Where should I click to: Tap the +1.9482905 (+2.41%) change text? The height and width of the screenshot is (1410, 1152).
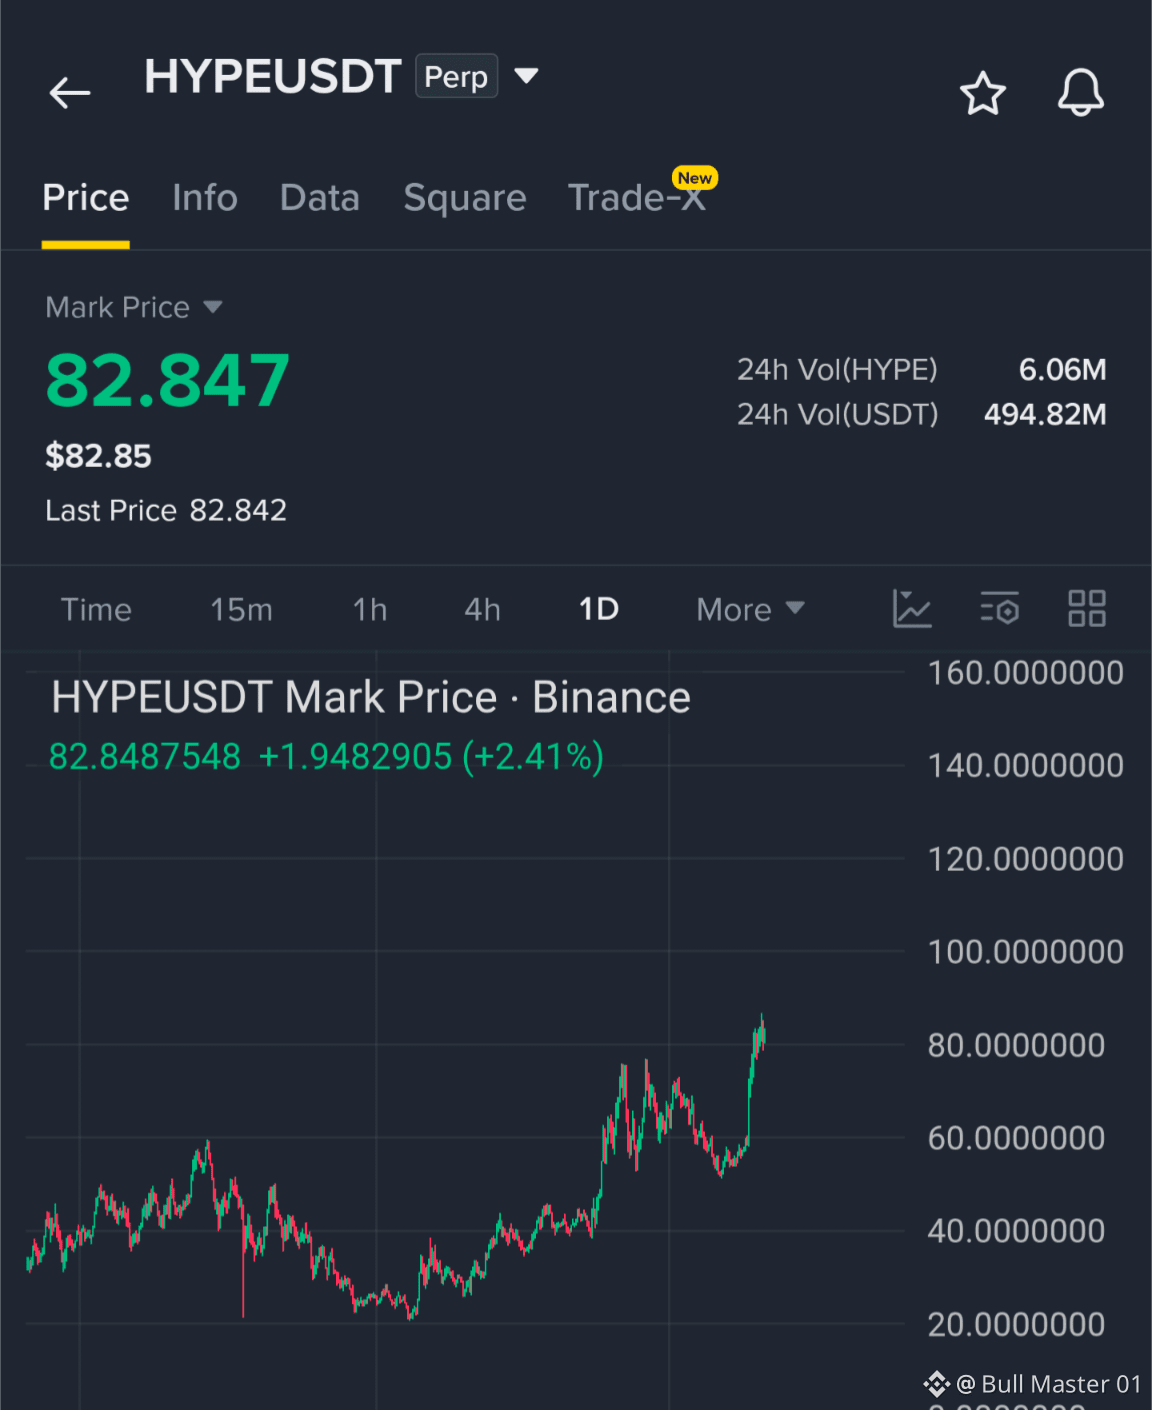pos(431,757)
